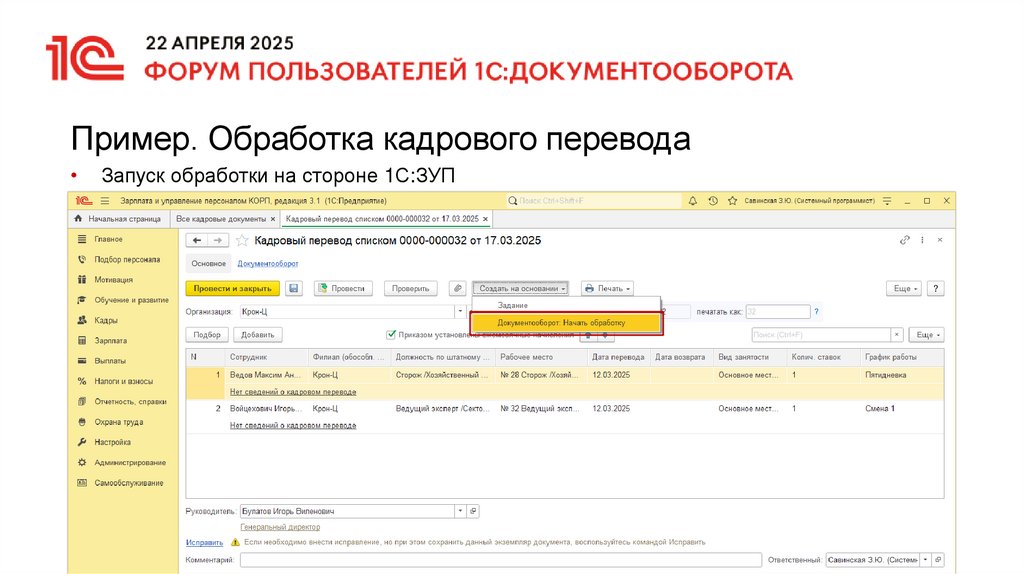Open the Охрана труда section

[118, 422]
